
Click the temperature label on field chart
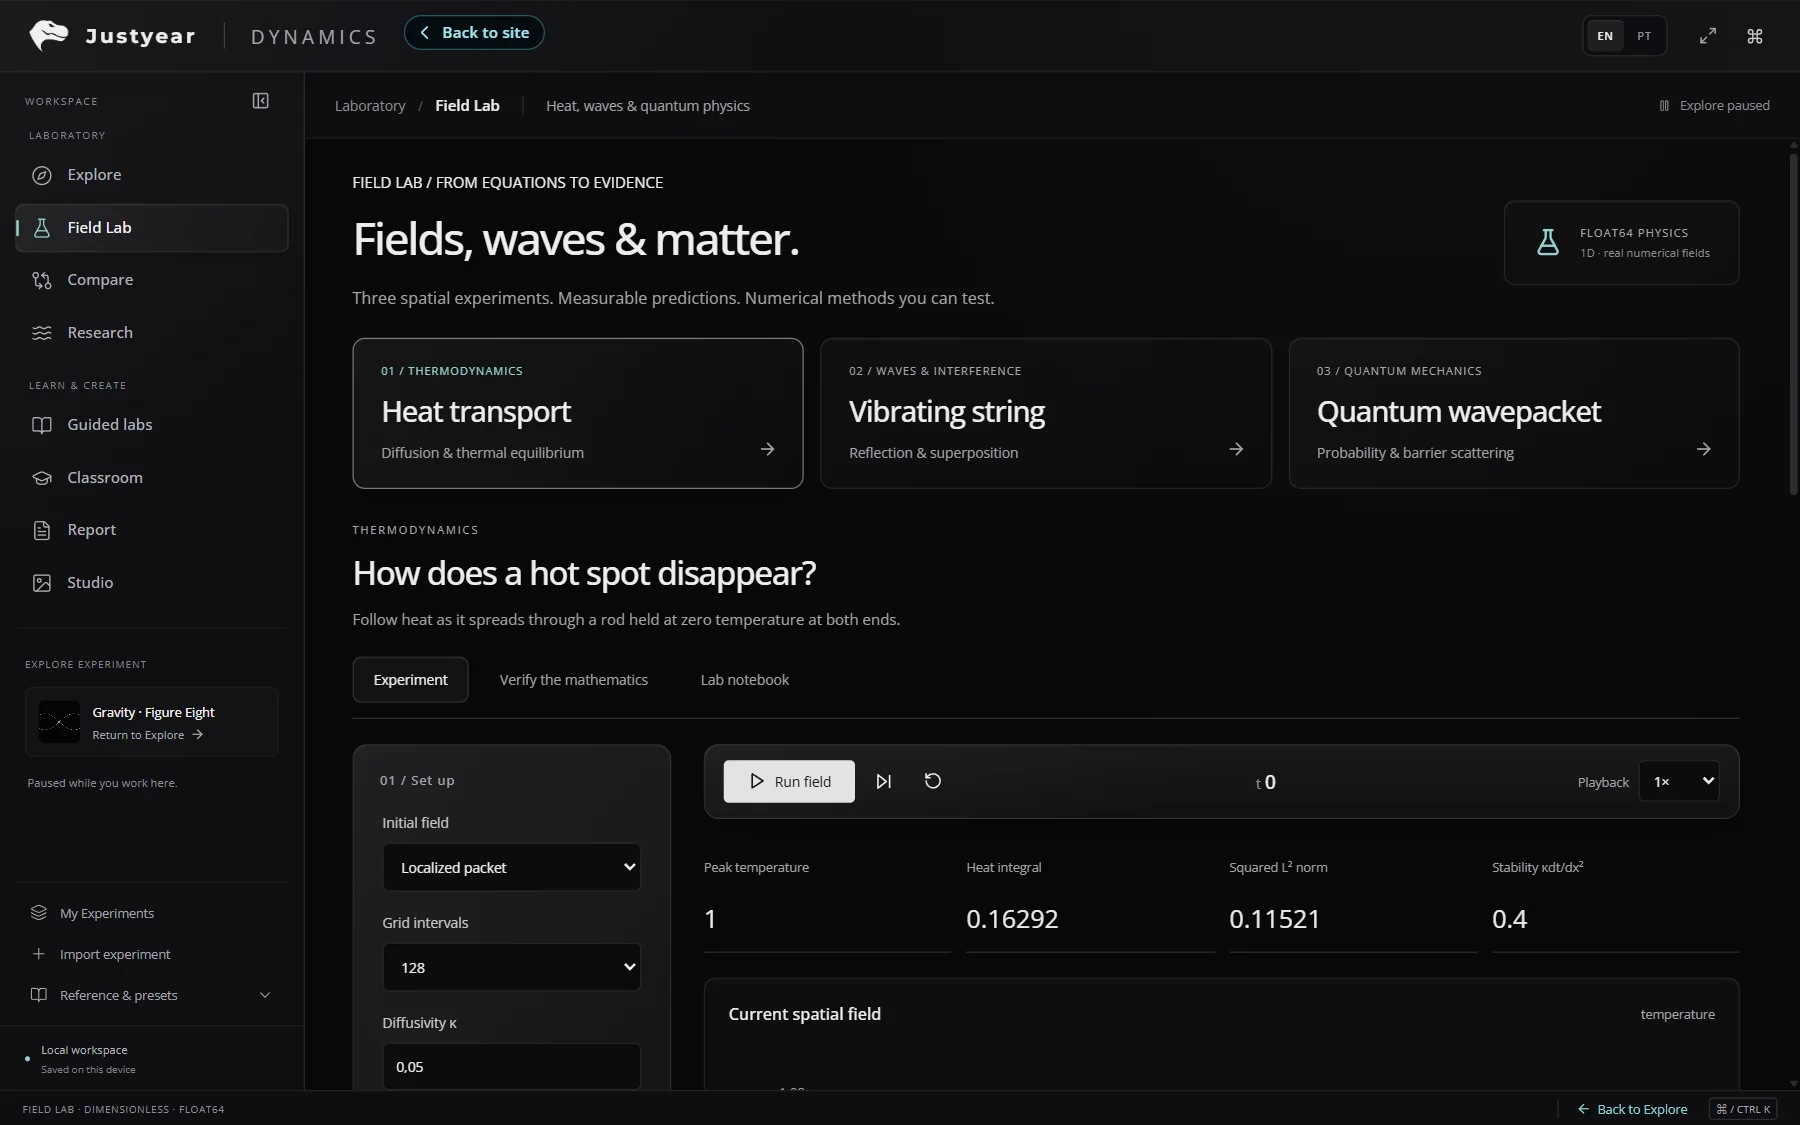pos(1677,1014)
